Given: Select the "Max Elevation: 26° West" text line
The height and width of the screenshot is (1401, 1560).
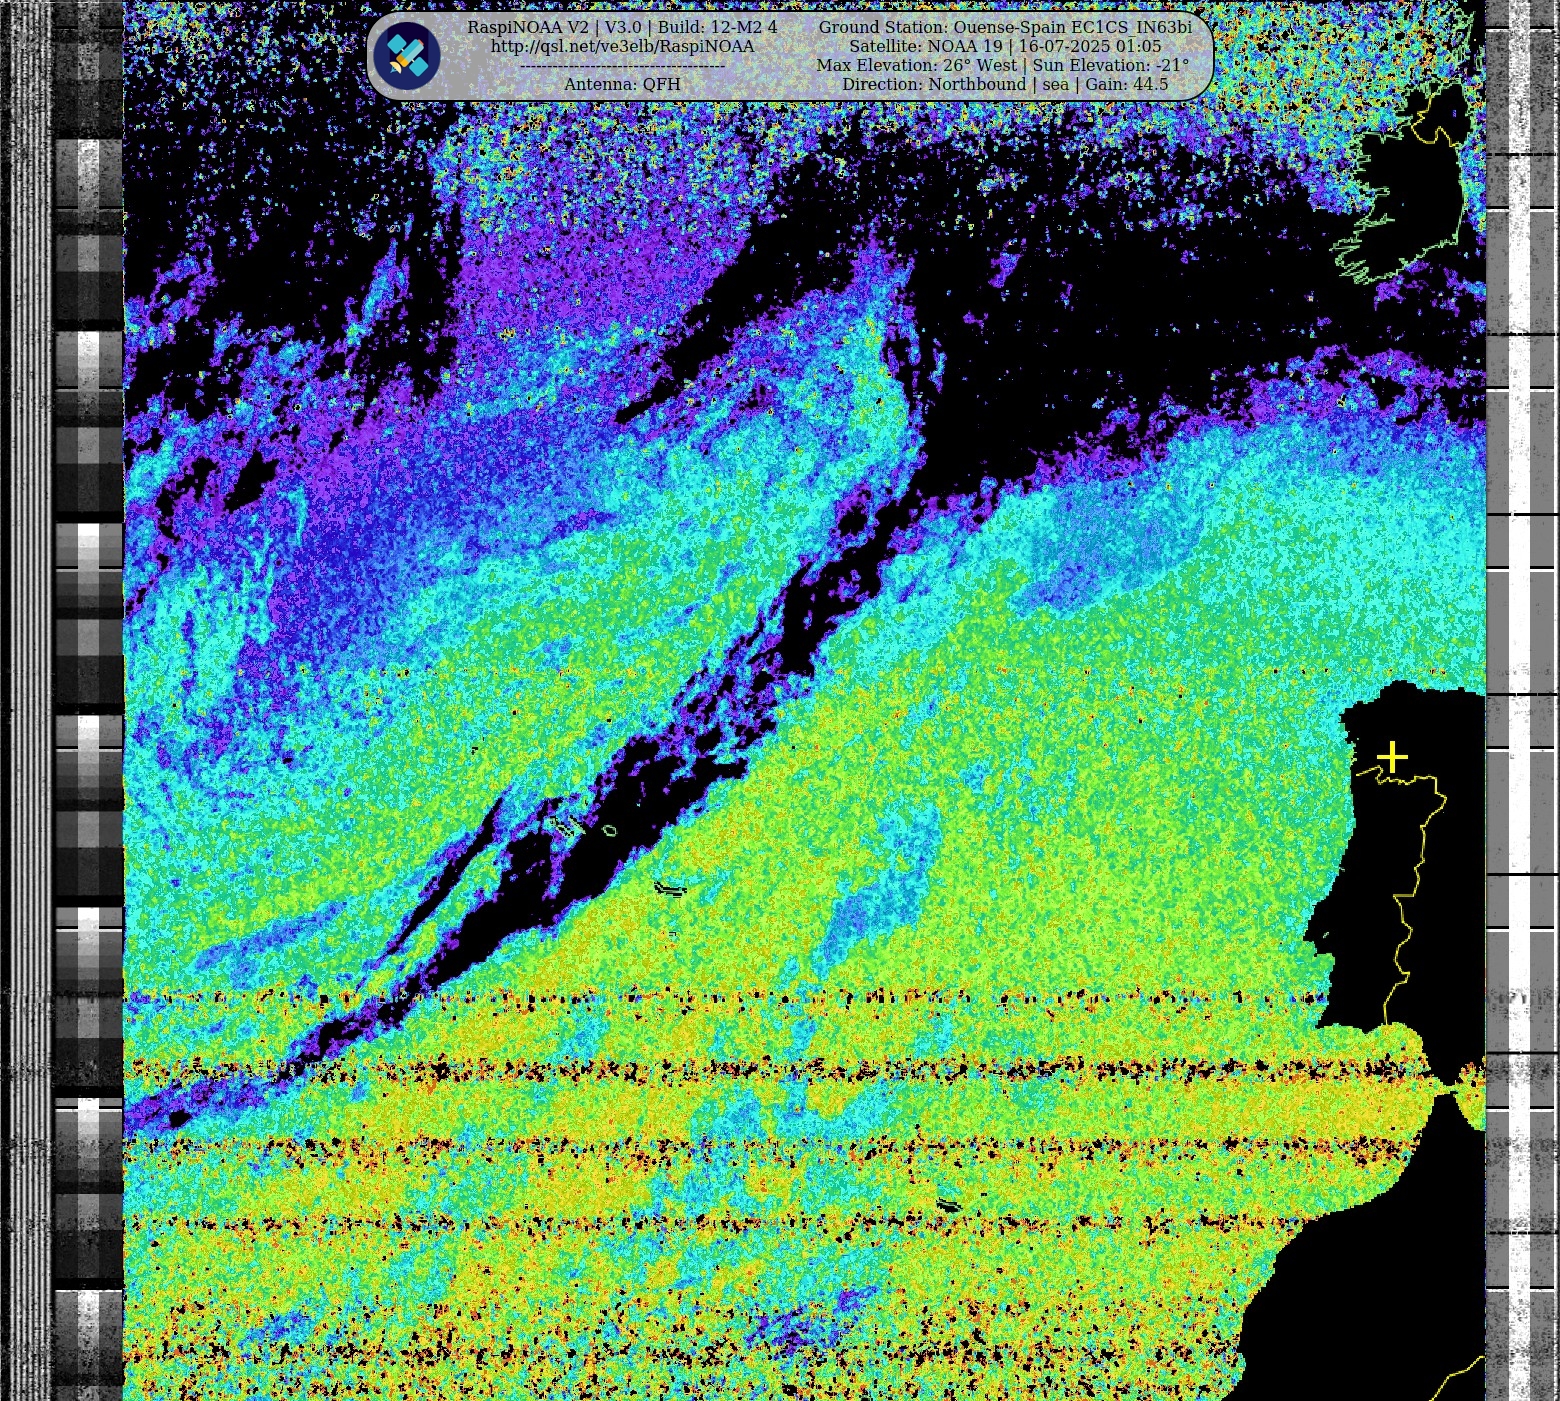Looking at the screenshot, I should [1003, 65].
